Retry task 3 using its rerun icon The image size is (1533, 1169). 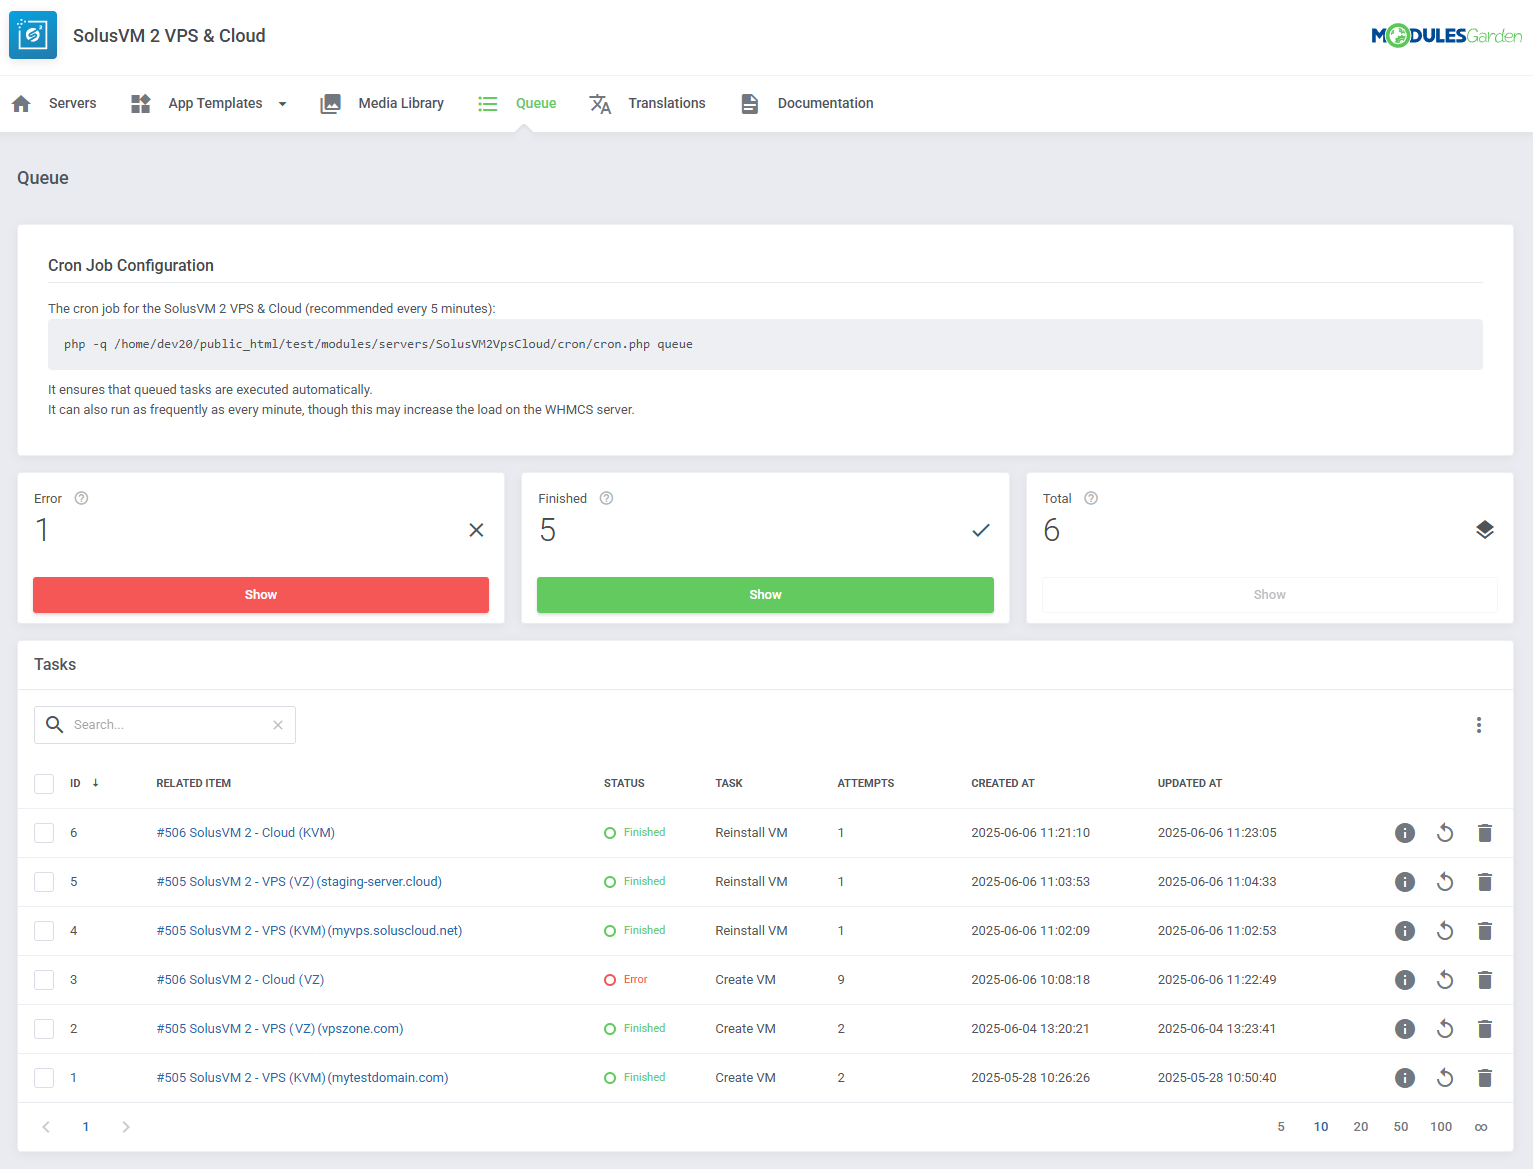[1444, 980]
